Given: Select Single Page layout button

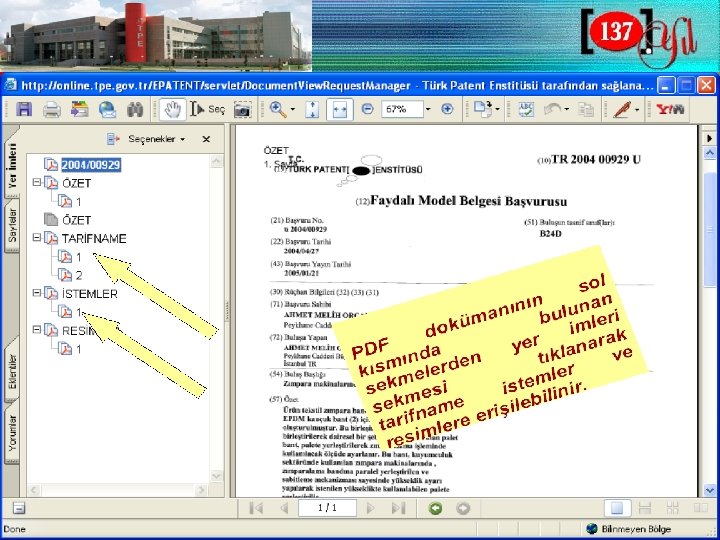Looking at the screenshot, I should click(617, 508).
